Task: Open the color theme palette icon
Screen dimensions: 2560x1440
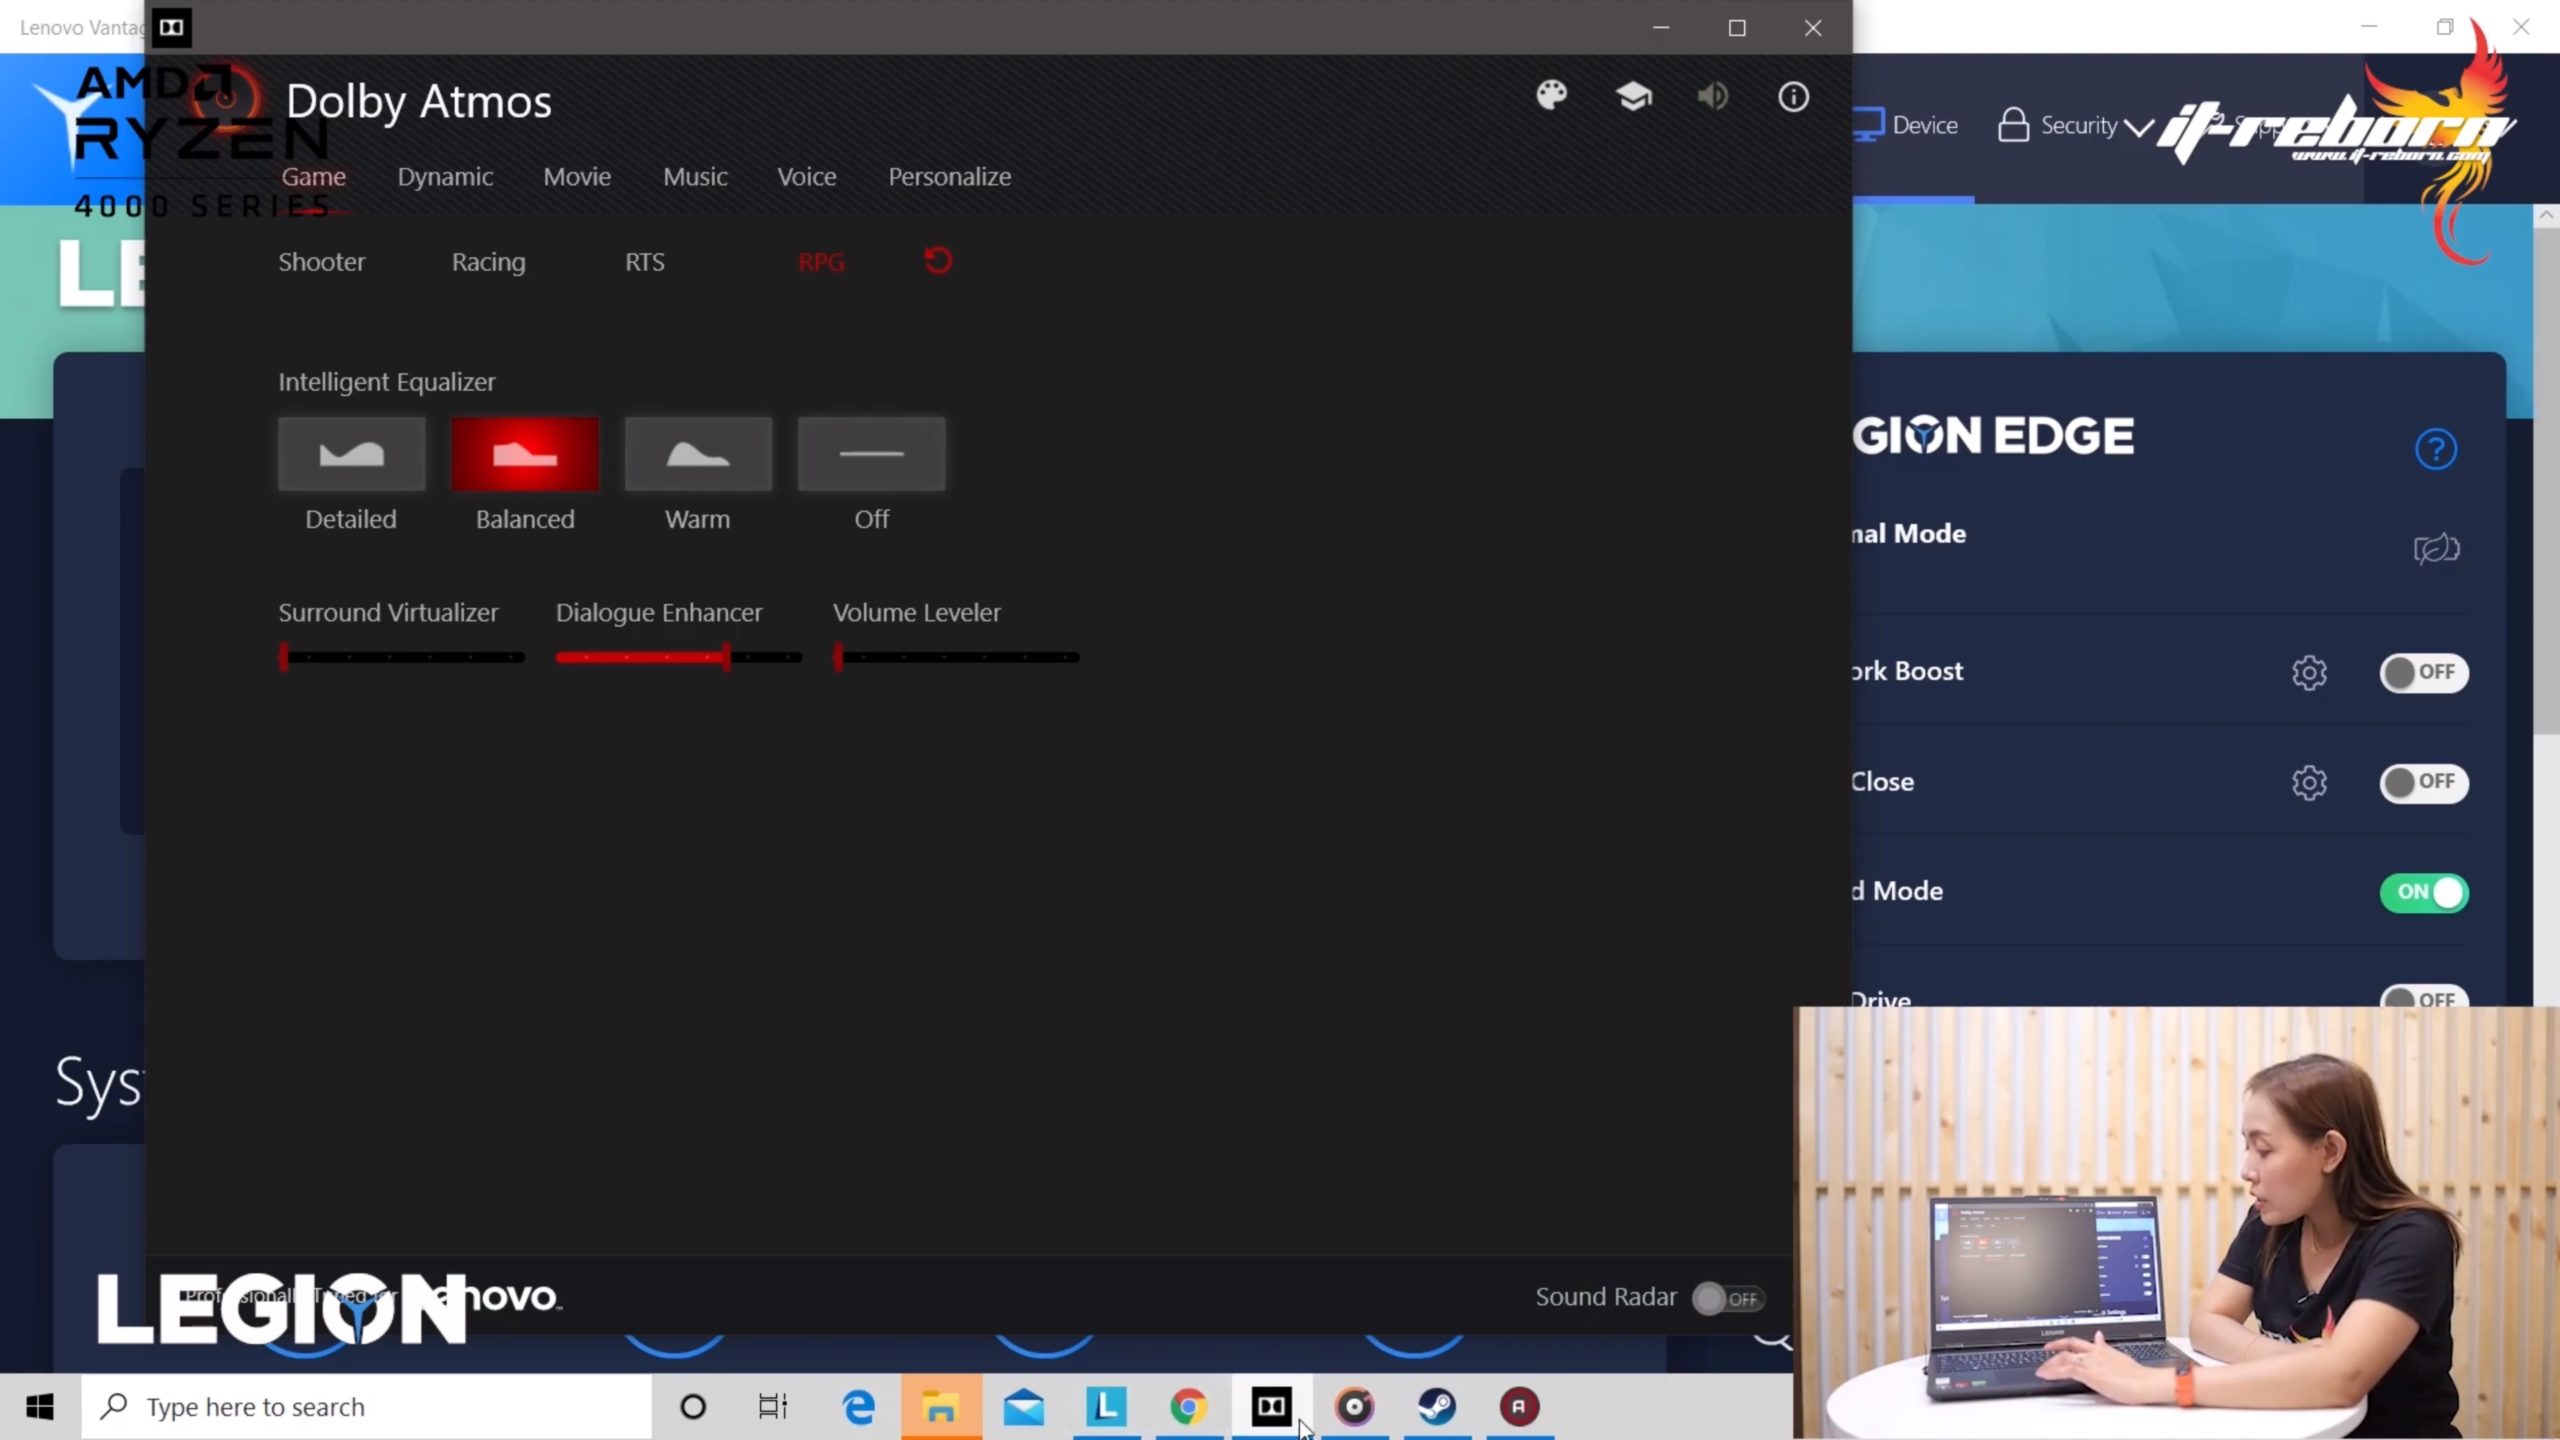Action: tap(1552, 96)
